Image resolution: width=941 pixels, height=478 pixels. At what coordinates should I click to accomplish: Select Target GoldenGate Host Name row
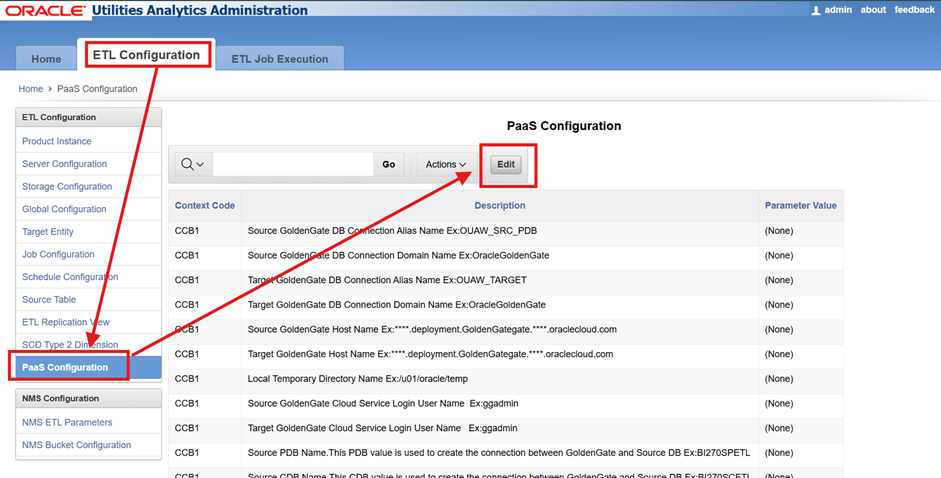(505, 354)
